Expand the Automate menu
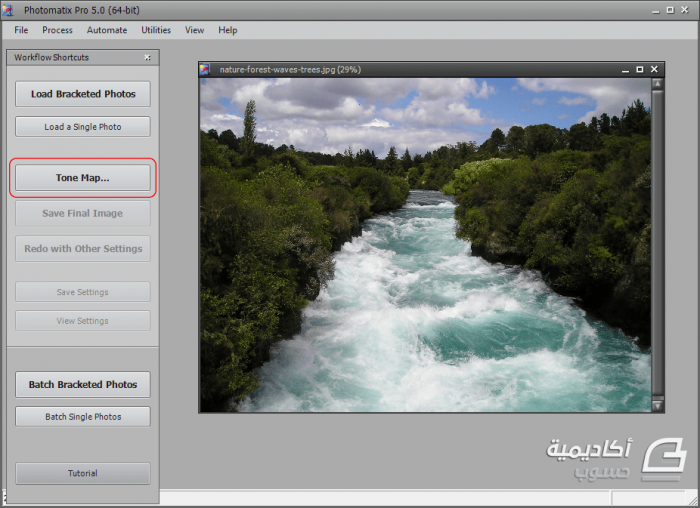The width and height of the screenshot is (700, 508). tap(107, 30)
